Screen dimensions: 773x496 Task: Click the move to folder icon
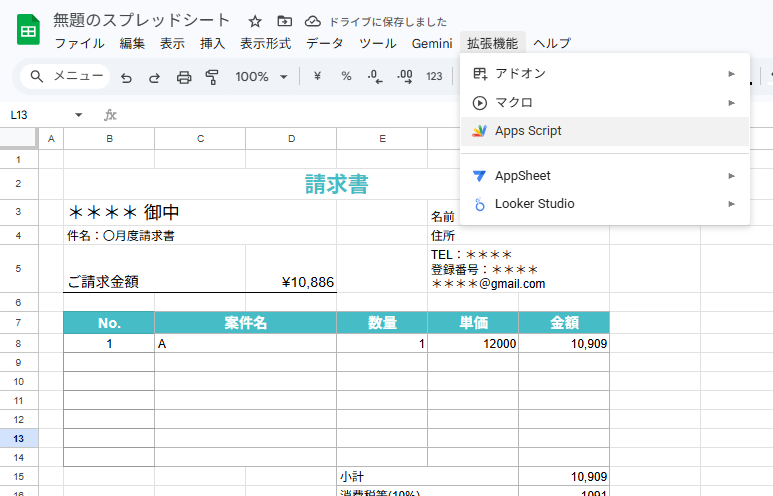pyautogui.click(x=284, y=21)
